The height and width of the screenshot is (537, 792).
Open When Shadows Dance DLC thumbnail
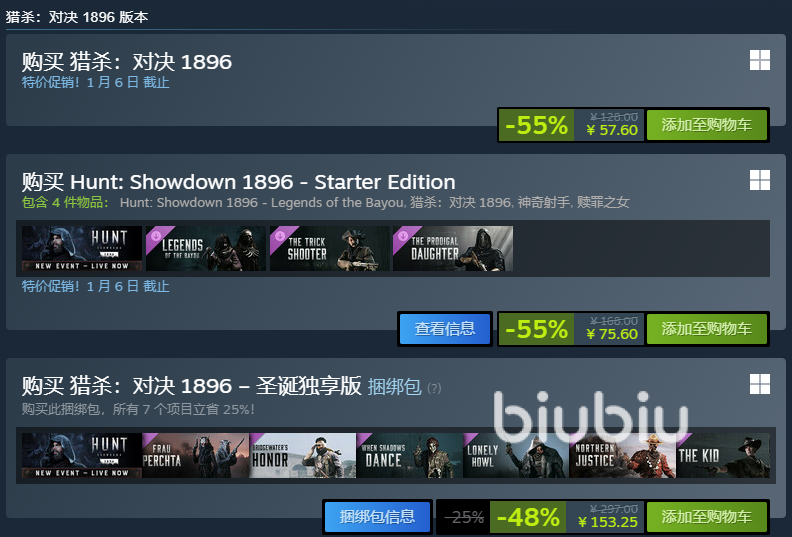[x=410, y=455]
